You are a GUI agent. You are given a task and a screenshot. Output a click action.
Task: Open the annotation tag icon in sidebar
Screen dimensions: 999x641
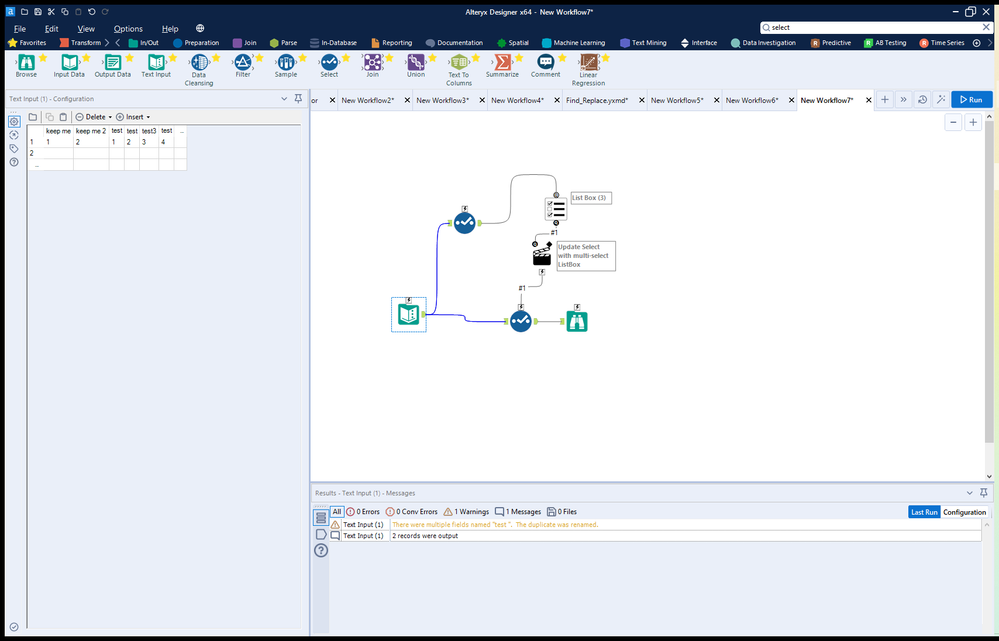(x=14, y=148)
